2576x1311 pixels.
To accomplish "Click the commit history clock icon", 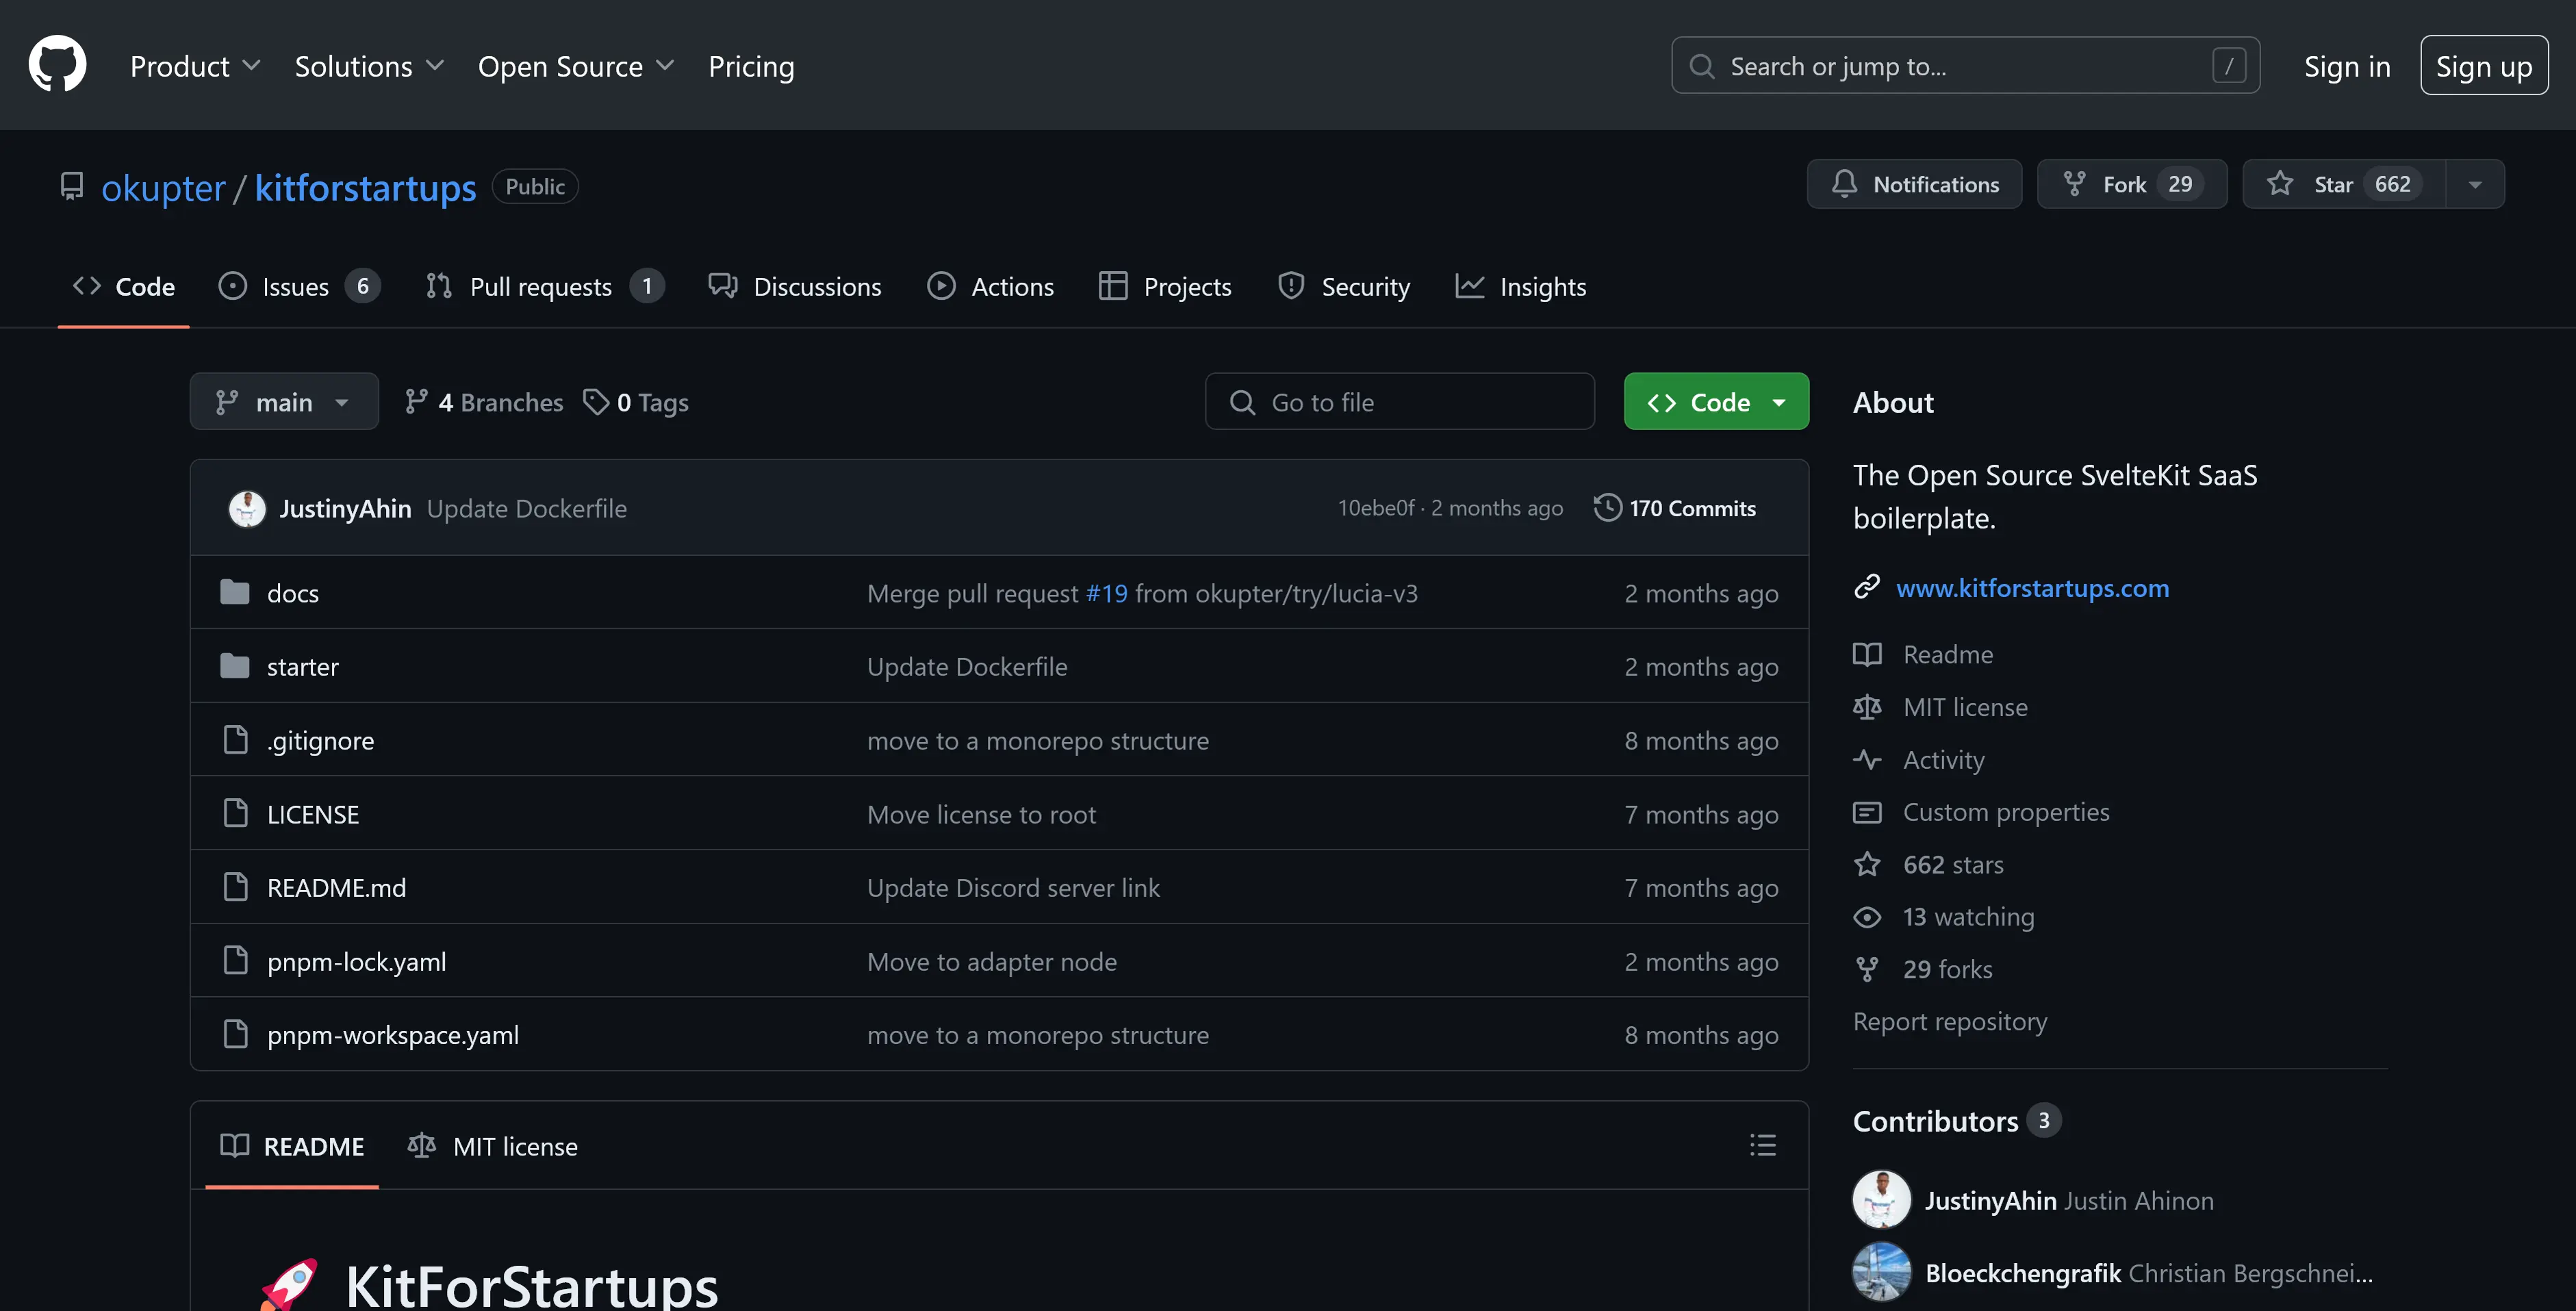I will click(1607, 508).
